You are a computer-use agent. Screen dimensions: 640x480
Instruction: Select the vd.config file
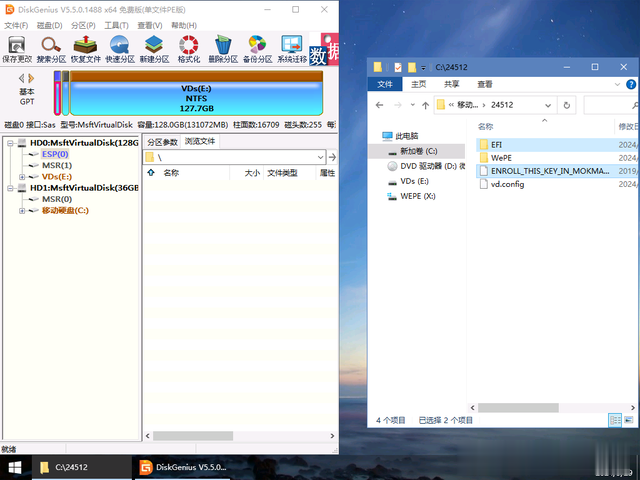[507, 184]
